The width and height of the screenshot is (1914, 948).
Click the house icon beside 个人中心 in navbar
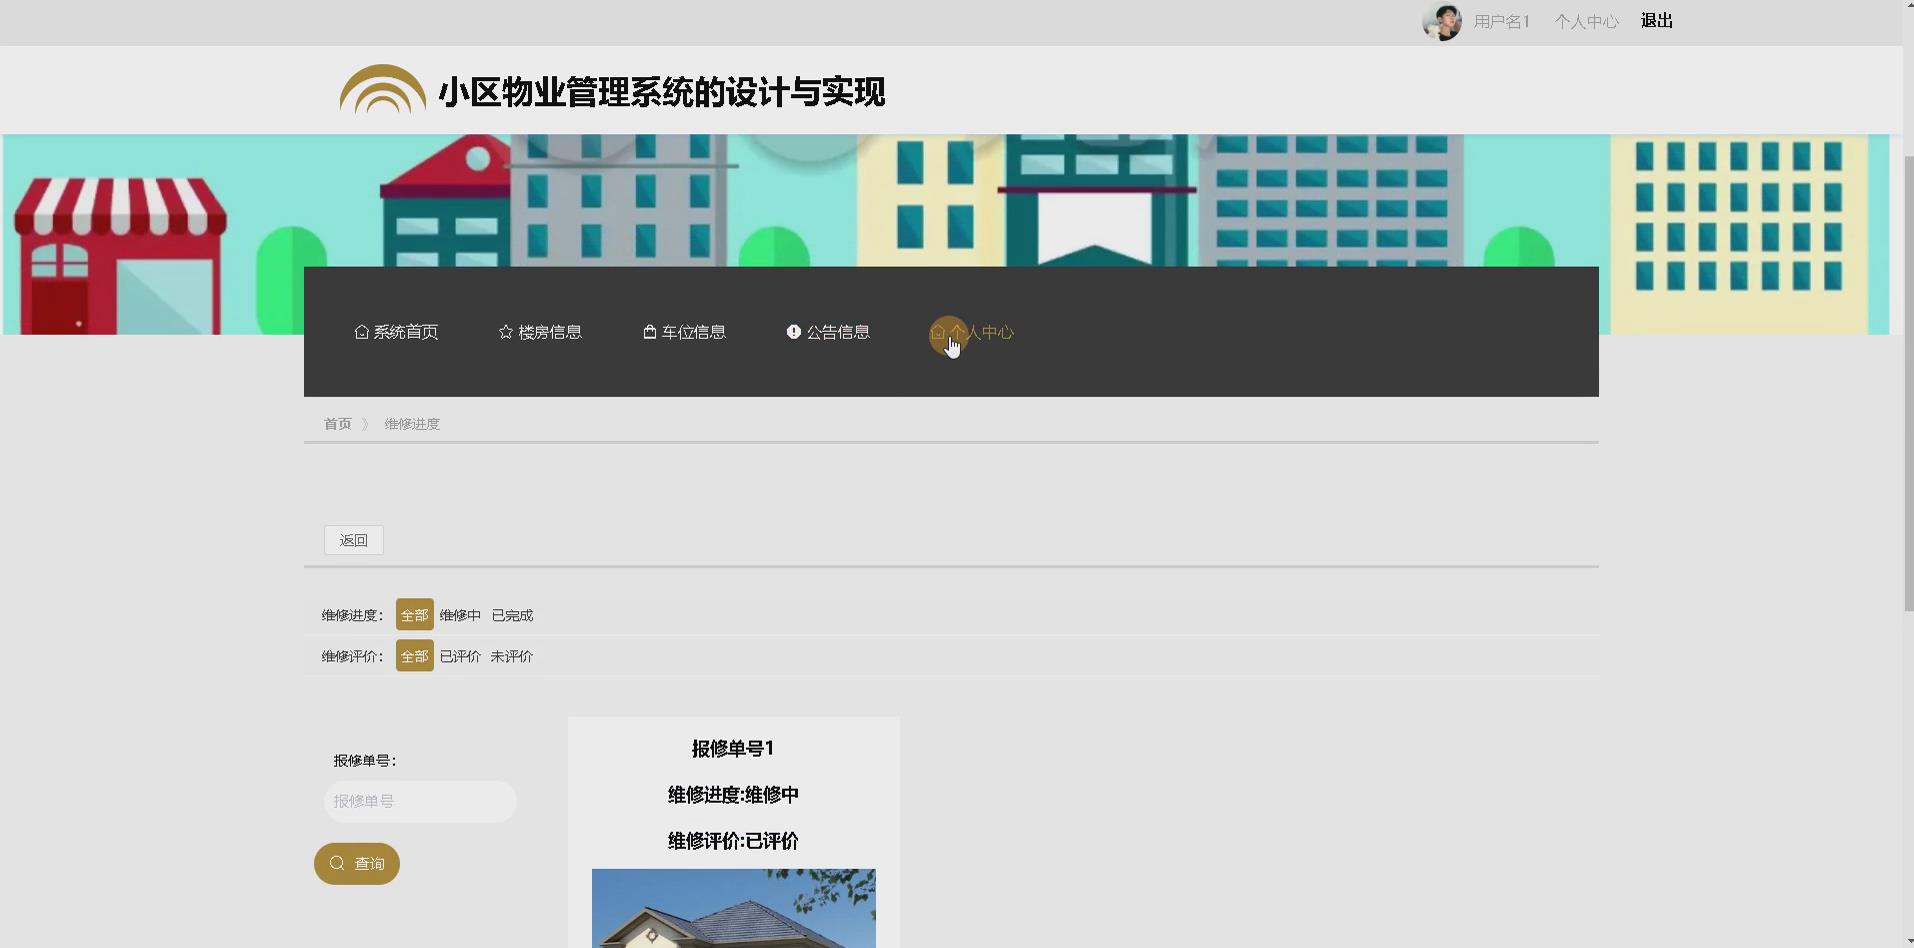pos(938,331)
